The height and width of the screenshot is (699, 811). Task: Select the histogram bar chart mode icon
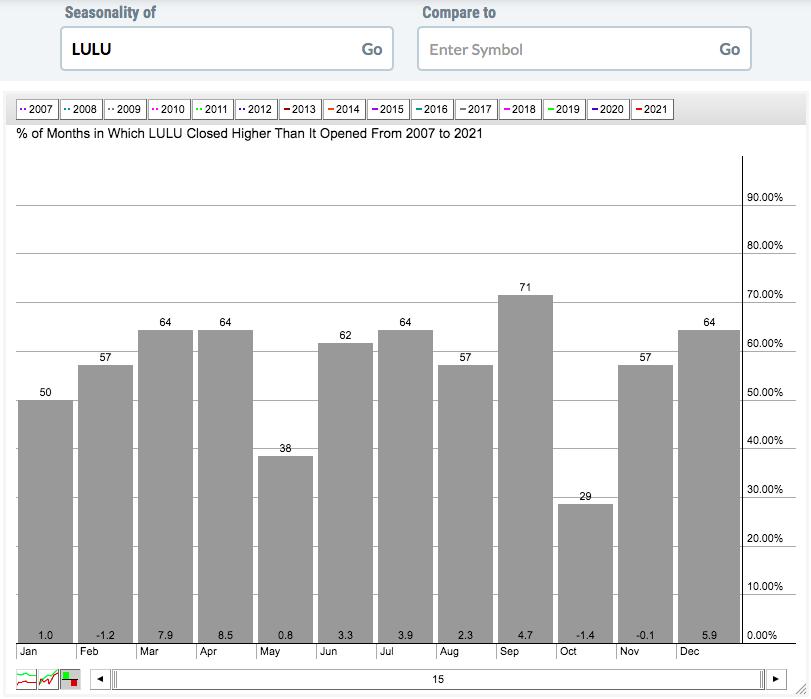tap(70, 680)
